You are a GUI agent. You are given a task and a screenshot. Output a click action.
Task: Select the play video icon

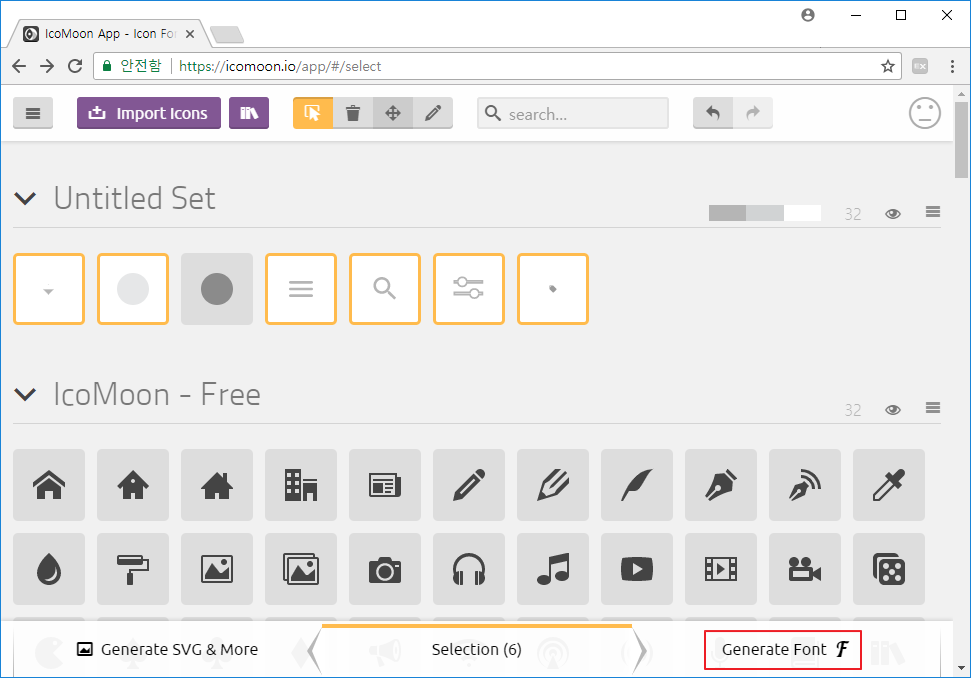pyautogui.click(x=637, y=569)
